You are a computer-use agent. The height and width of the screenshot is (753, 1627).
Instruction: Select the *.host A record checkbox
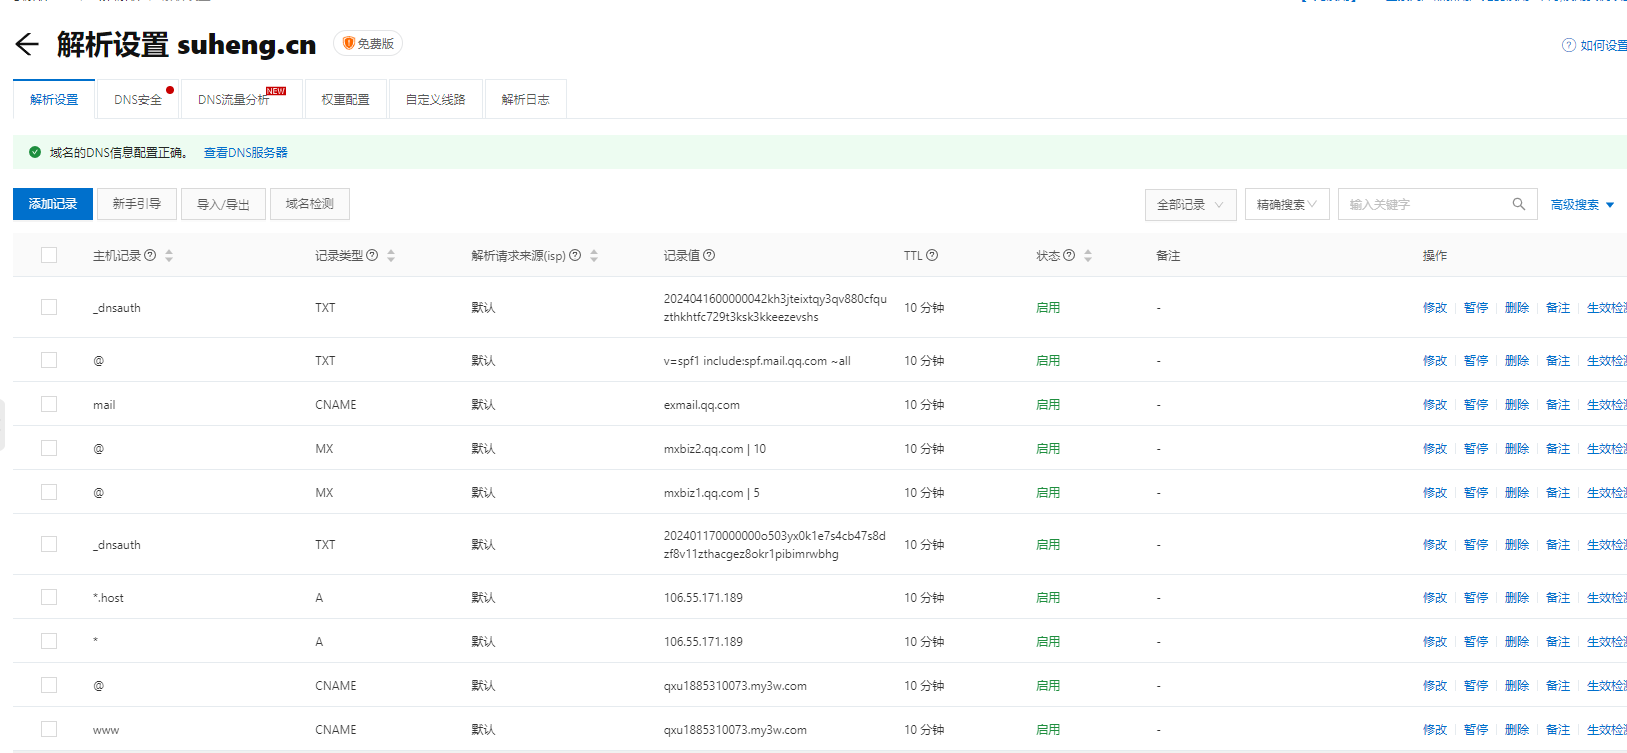pos(49,597)
